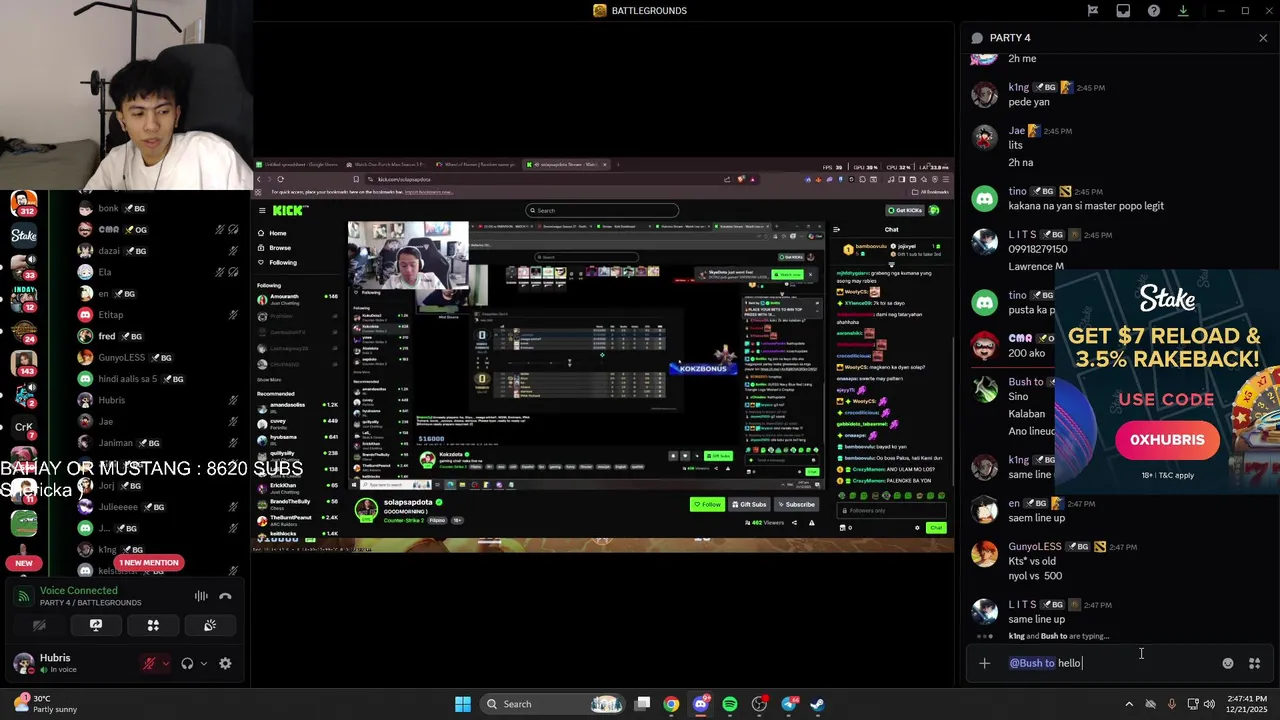Show hidden system tray icons chevron
Screen dimensions: 1280x720
pyautogui.click(x=1129, y=704)
